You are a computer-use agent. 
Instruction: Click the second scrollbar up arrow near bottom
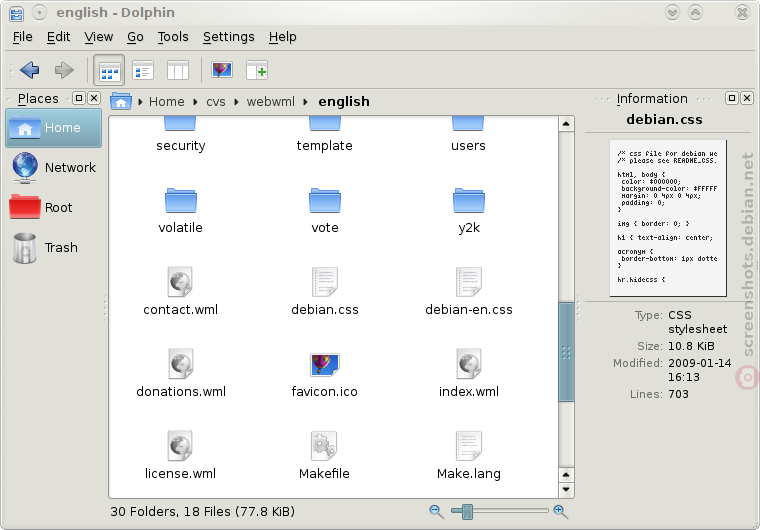[x=566, y=474]
